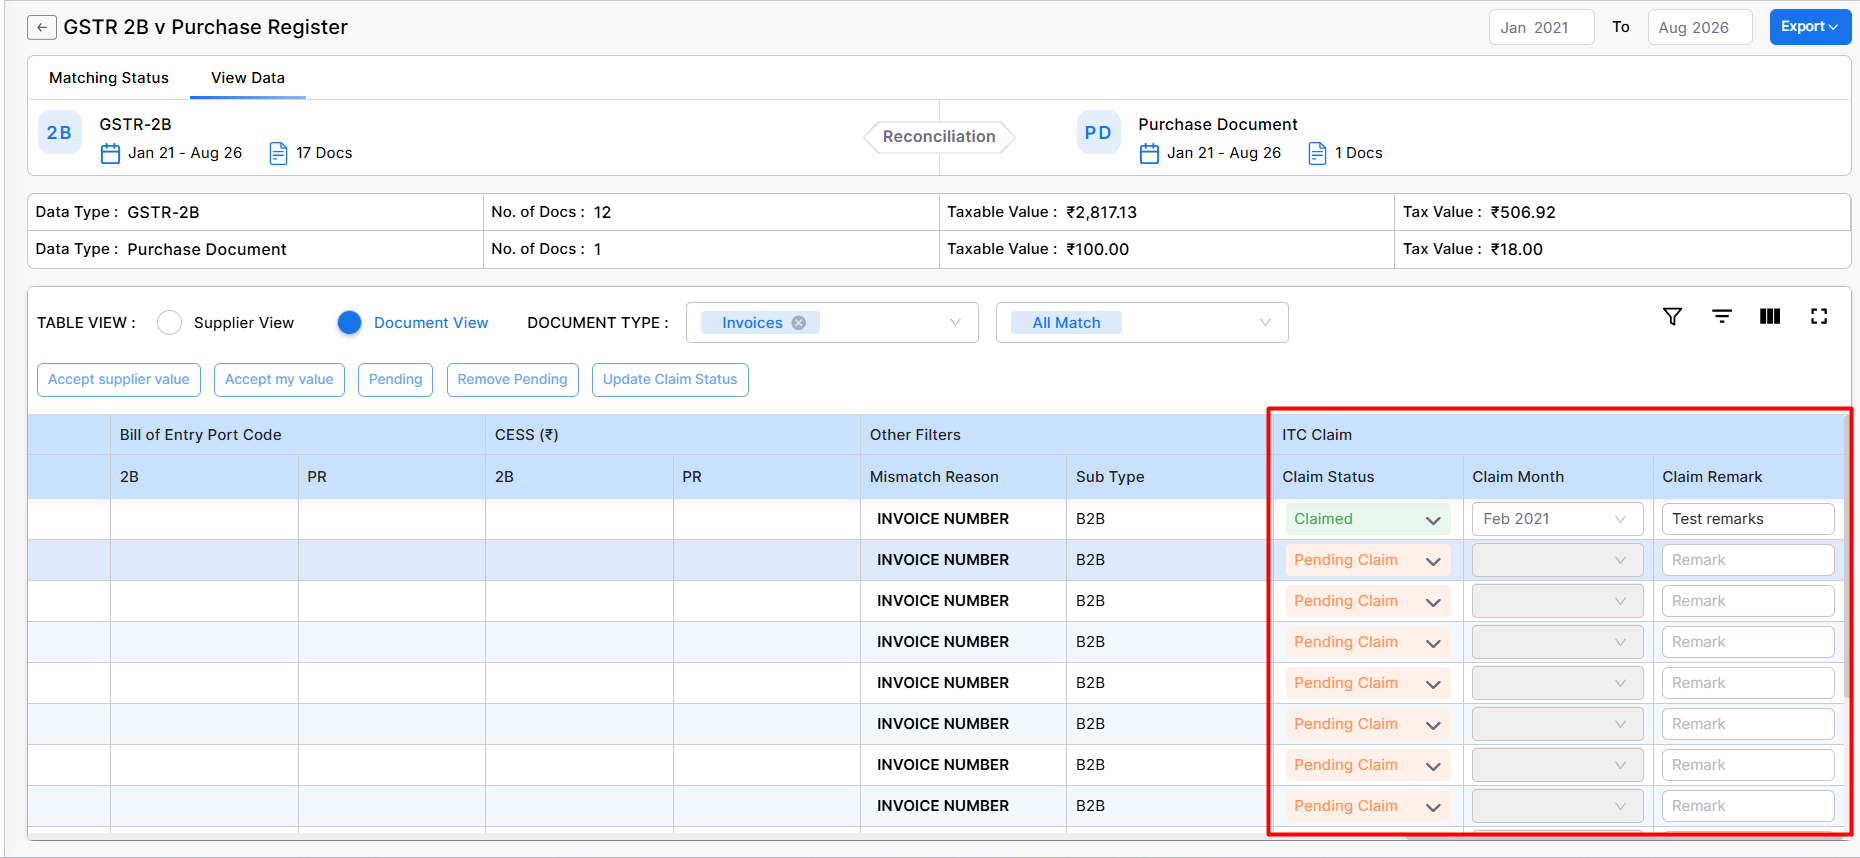Click the Other Filters group header

tap(915, 435)
